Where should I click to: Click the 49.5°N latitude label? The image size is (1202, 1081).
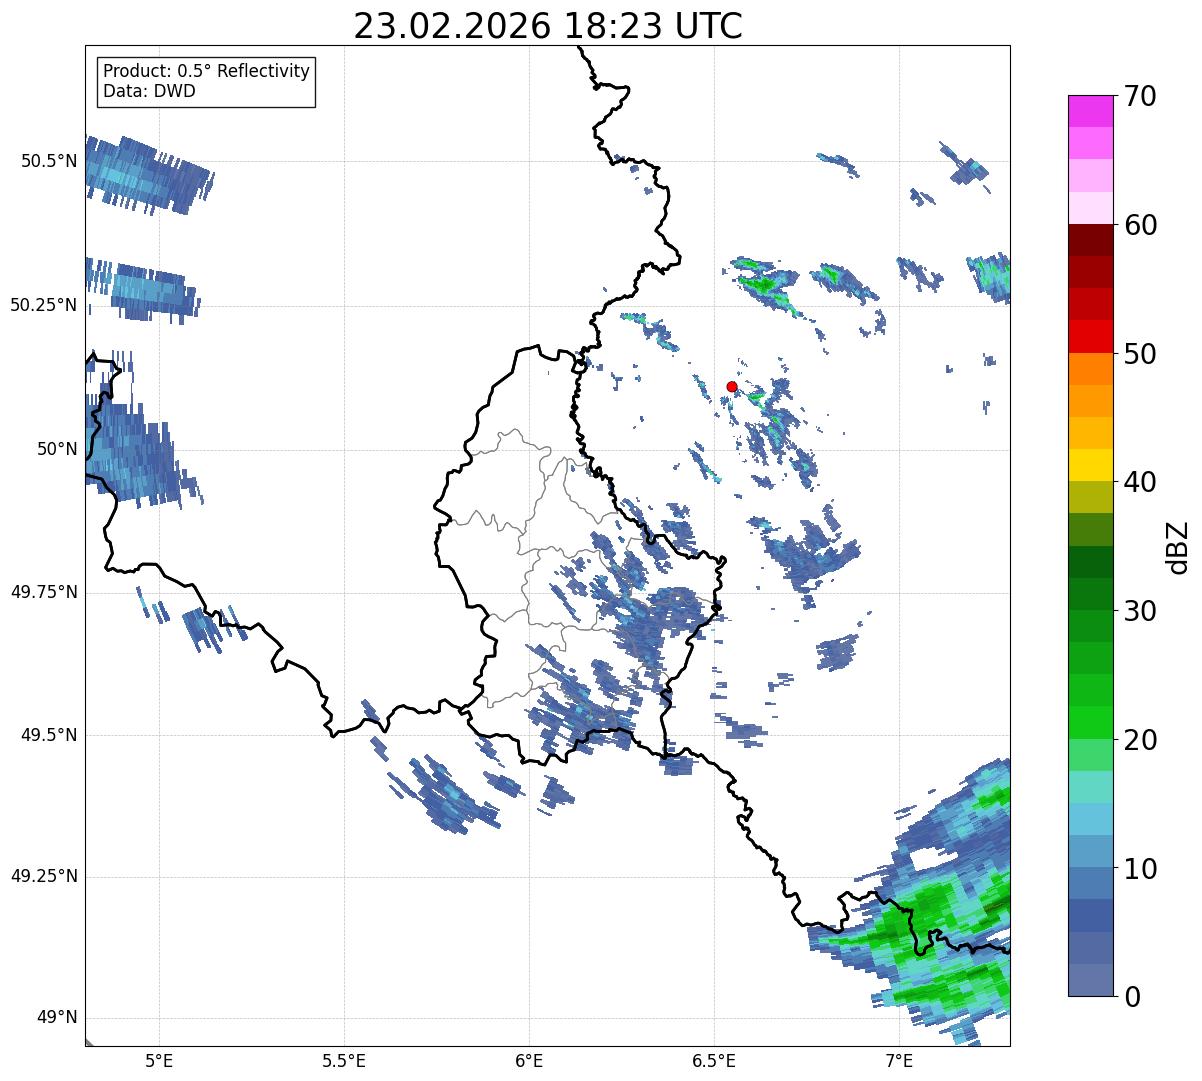(x=49, y=735)
